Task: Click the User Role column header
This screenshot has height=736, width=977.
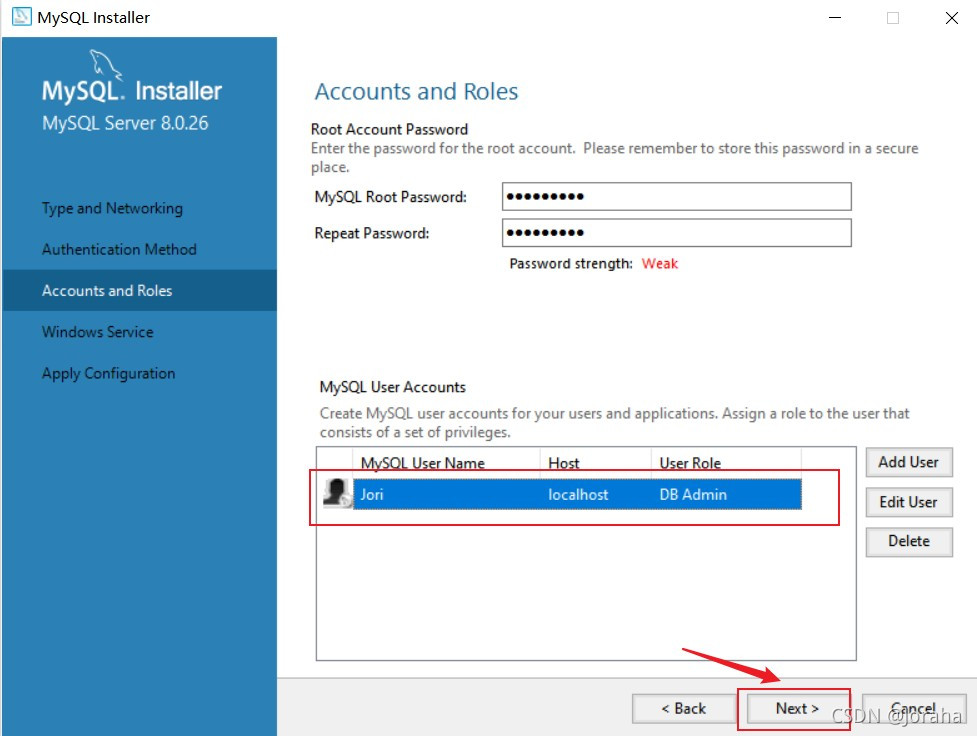Action: point(726,463)
